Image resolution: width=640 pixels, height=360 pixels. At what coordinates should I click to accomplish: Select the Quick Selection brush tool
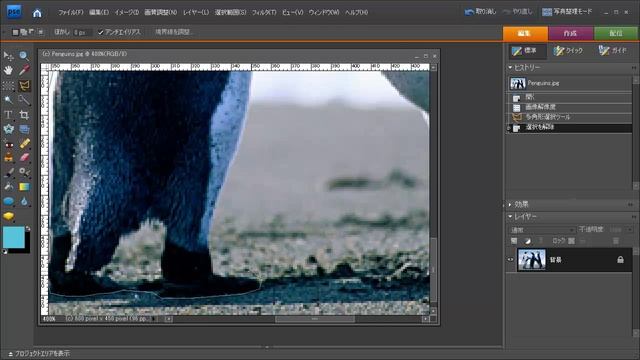(24, 100)
